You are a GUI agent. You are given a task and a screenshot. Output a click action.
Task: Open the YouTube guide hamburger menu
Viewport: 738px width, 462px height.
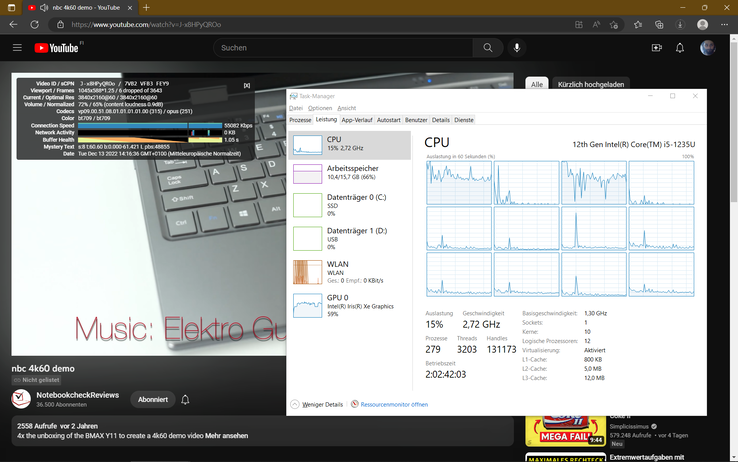click(17, 48)
